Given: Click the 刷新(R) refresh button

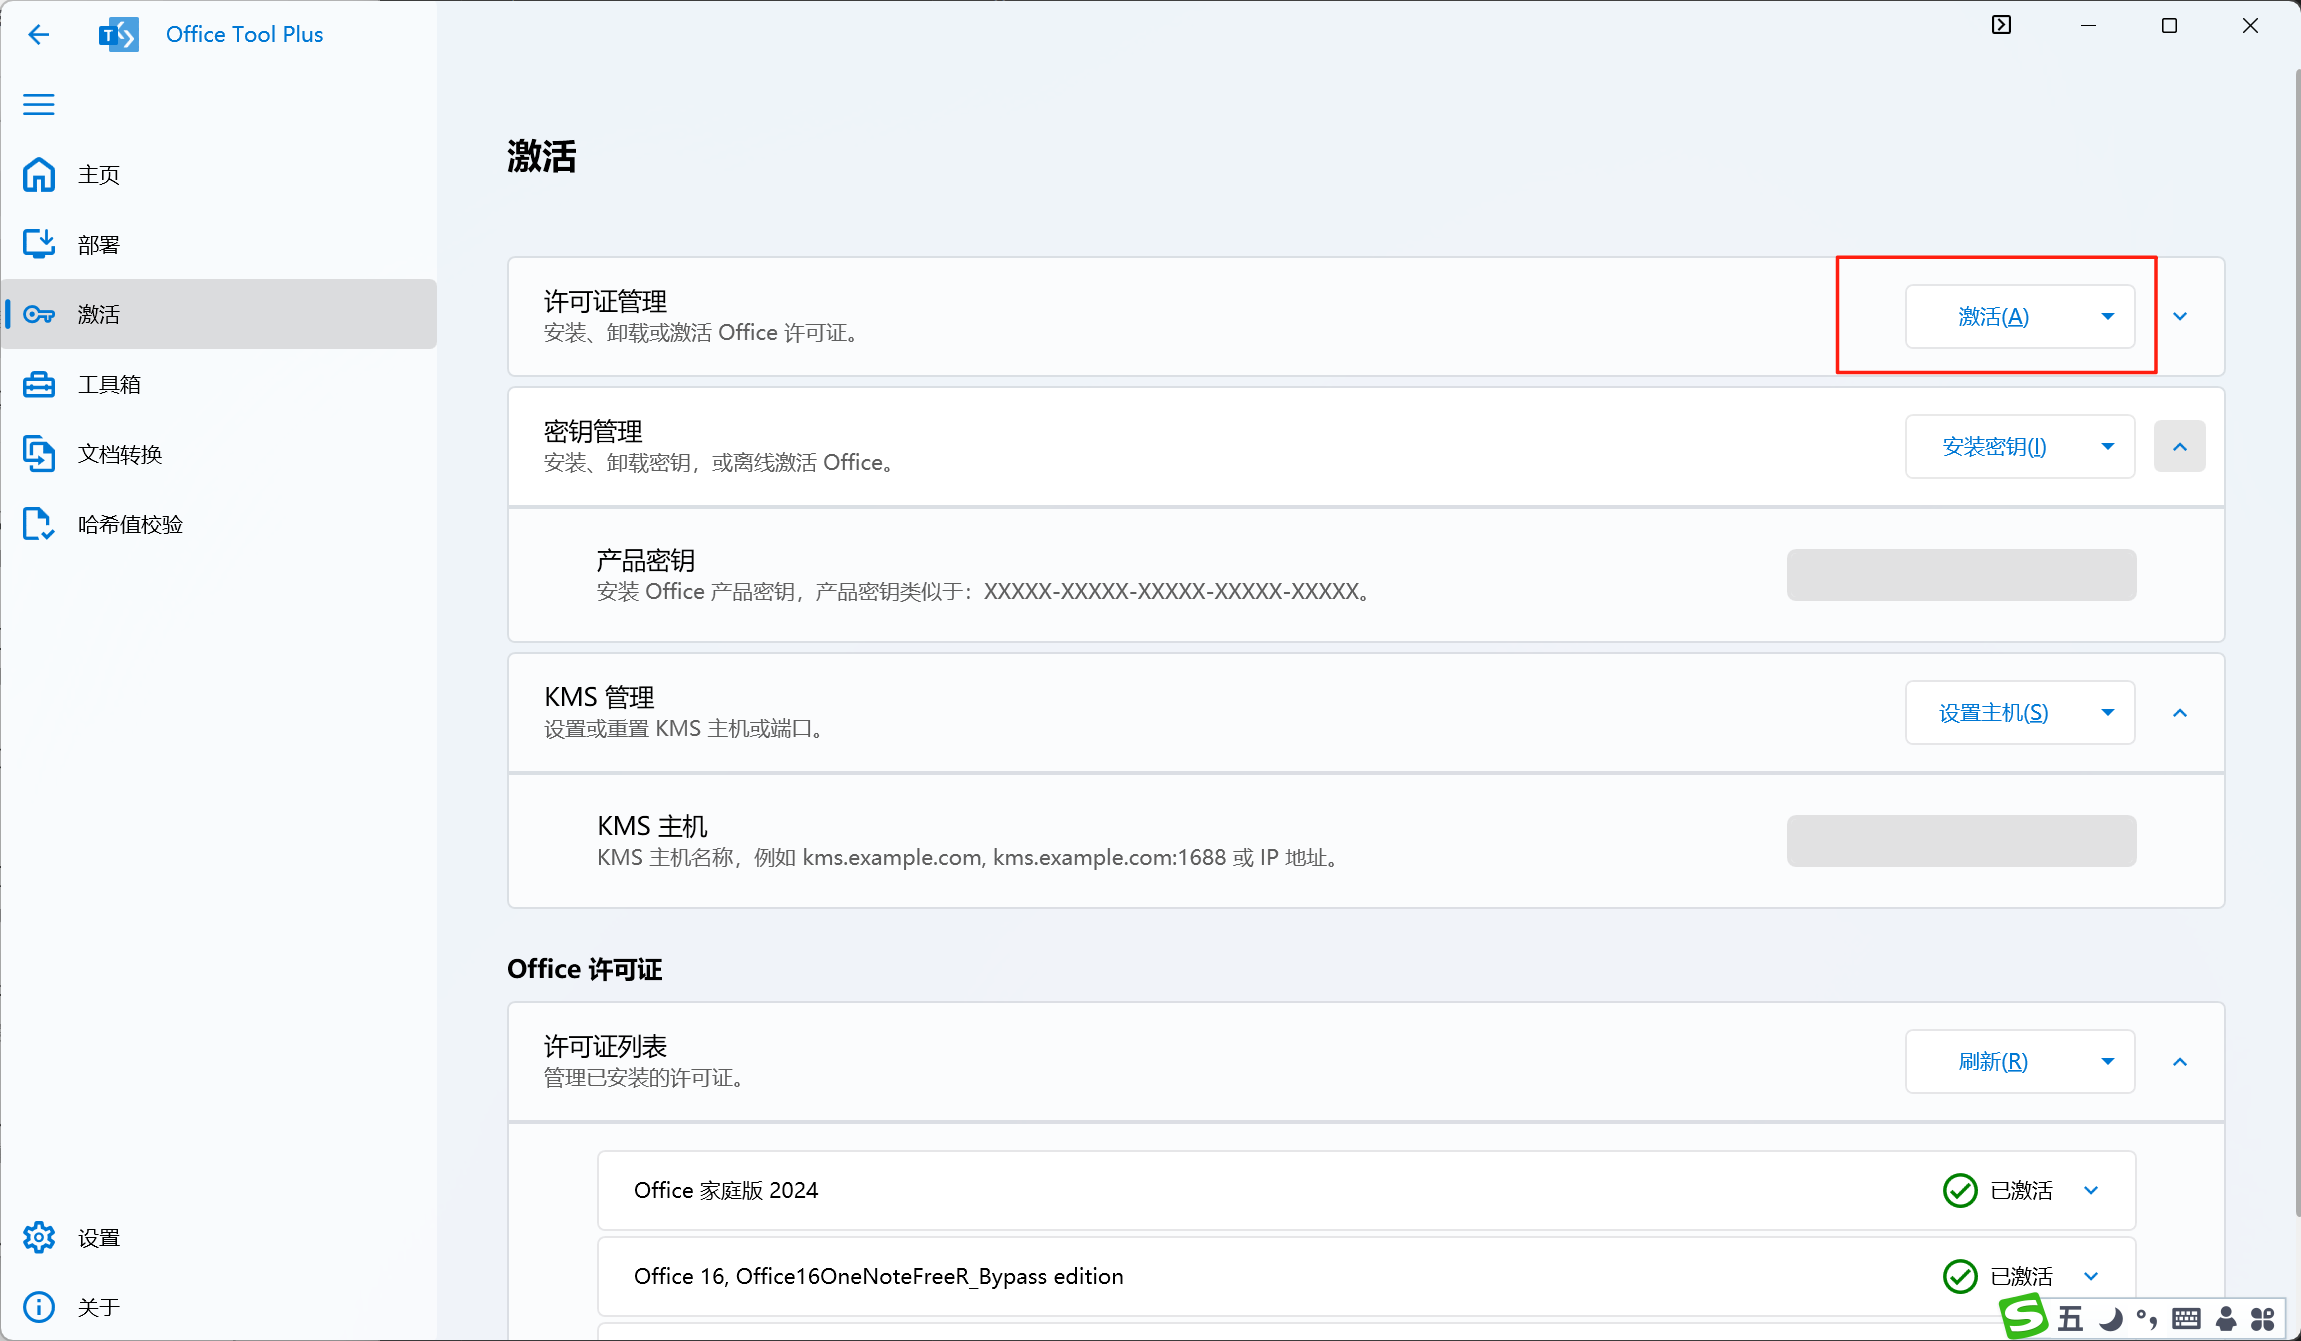Looking at the screenshot, I should 1993,1062.
